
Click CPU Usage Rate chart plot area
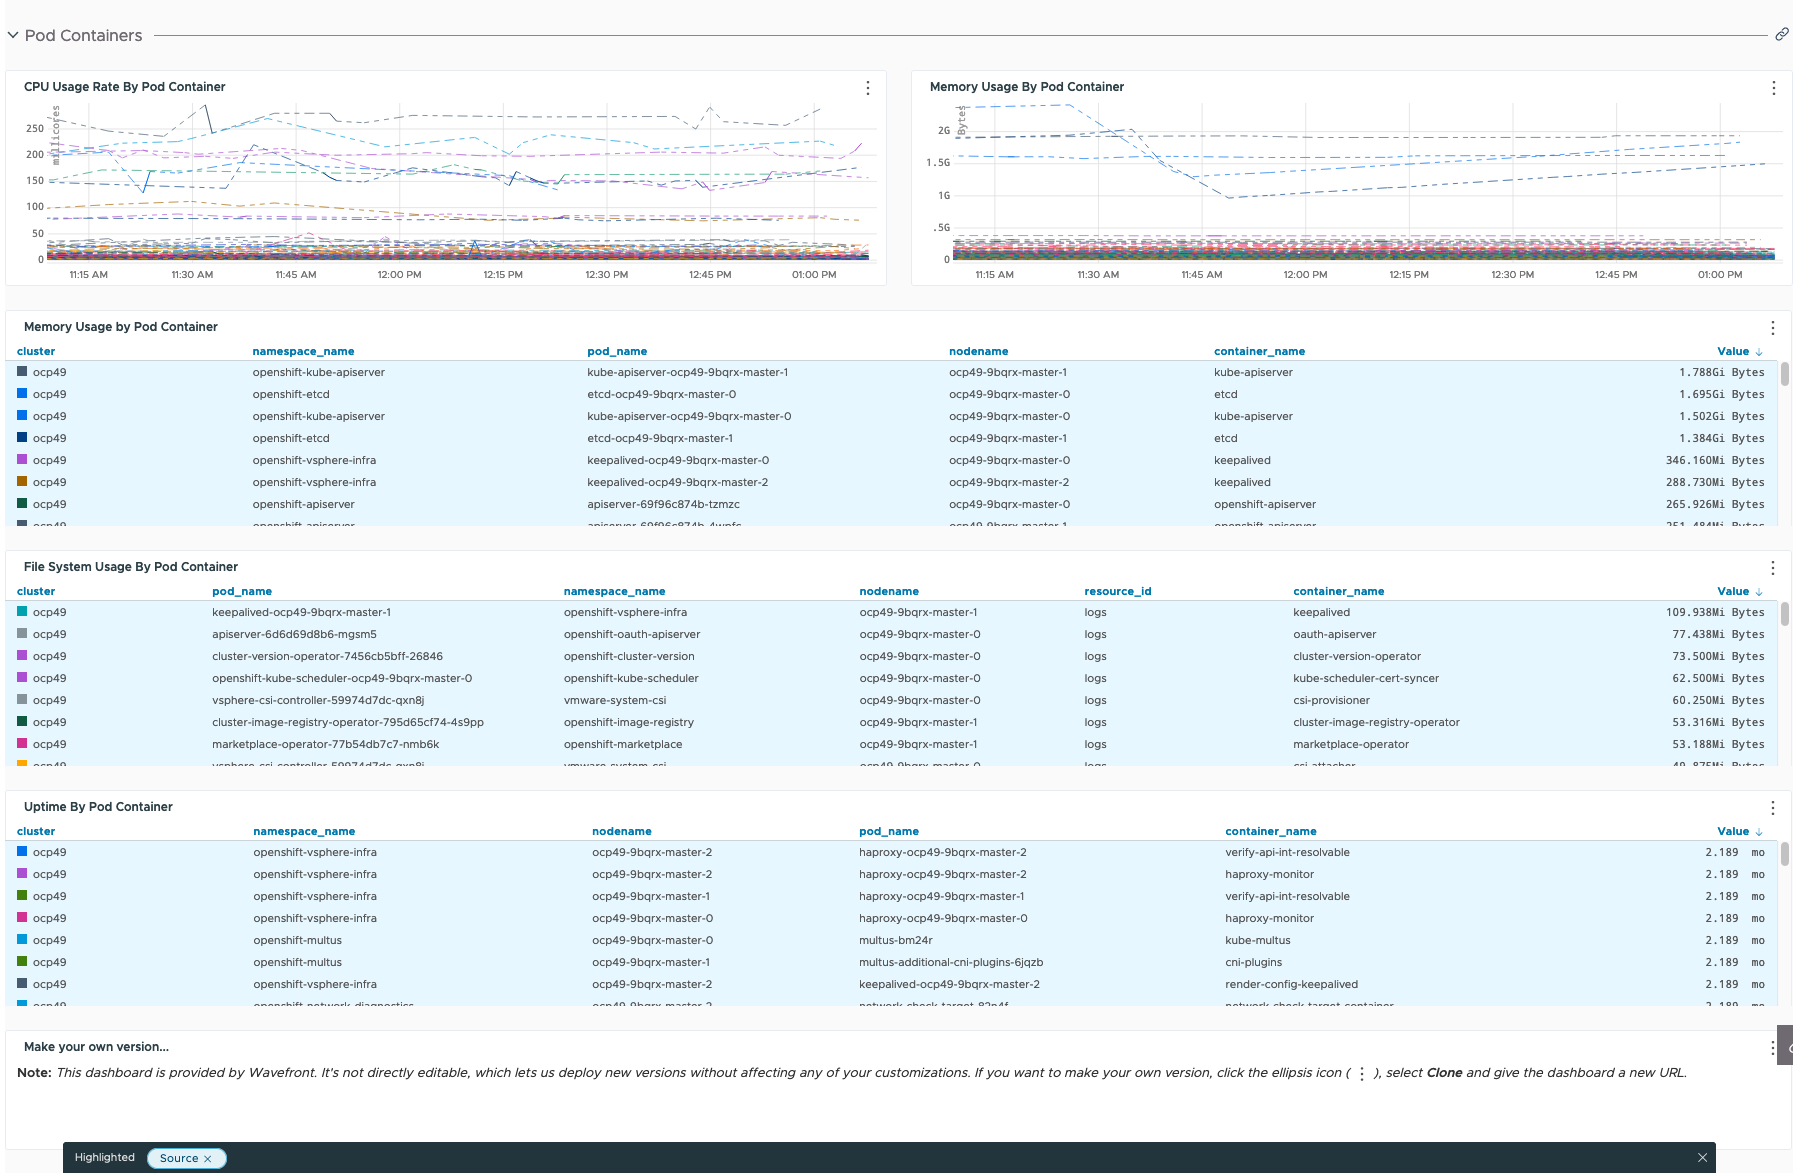pos(462,182)
